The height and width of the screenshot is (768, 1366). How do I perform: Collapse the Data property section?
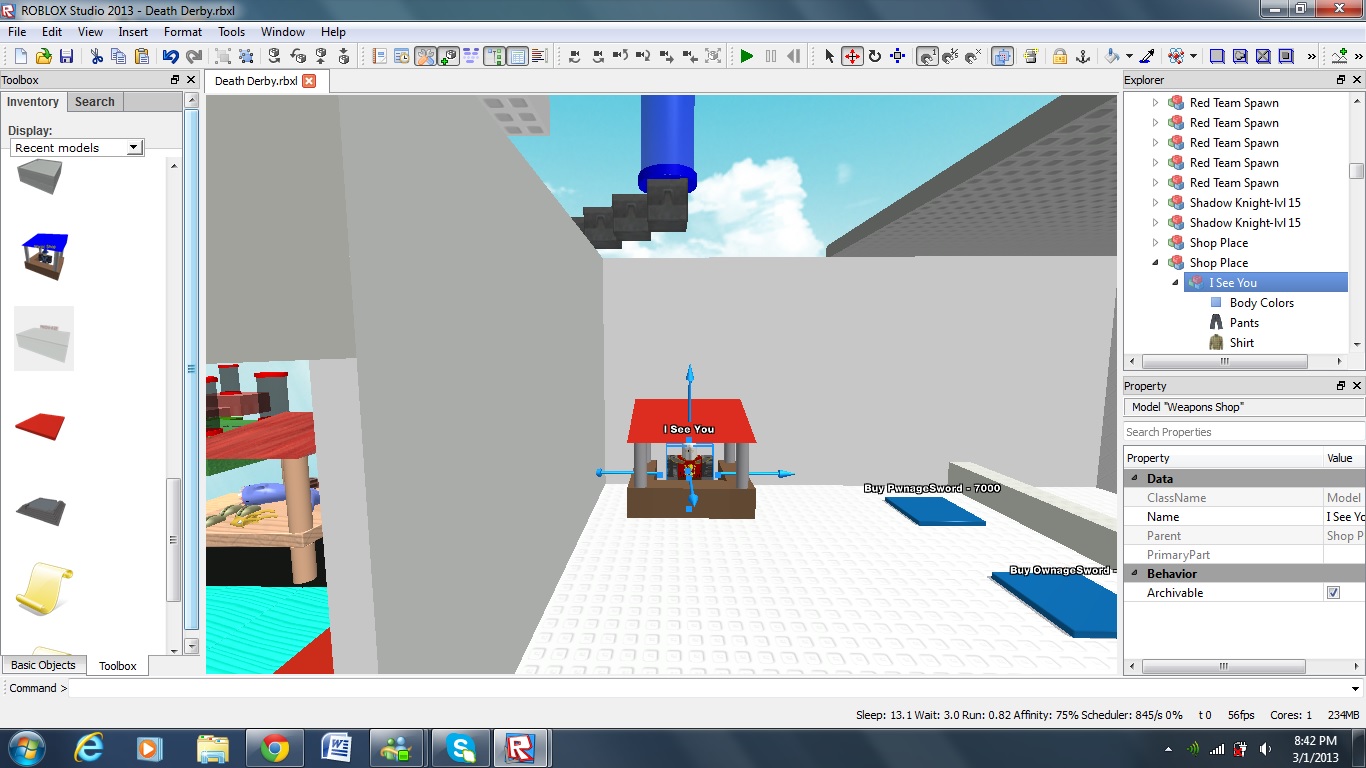click(1135, 479)
